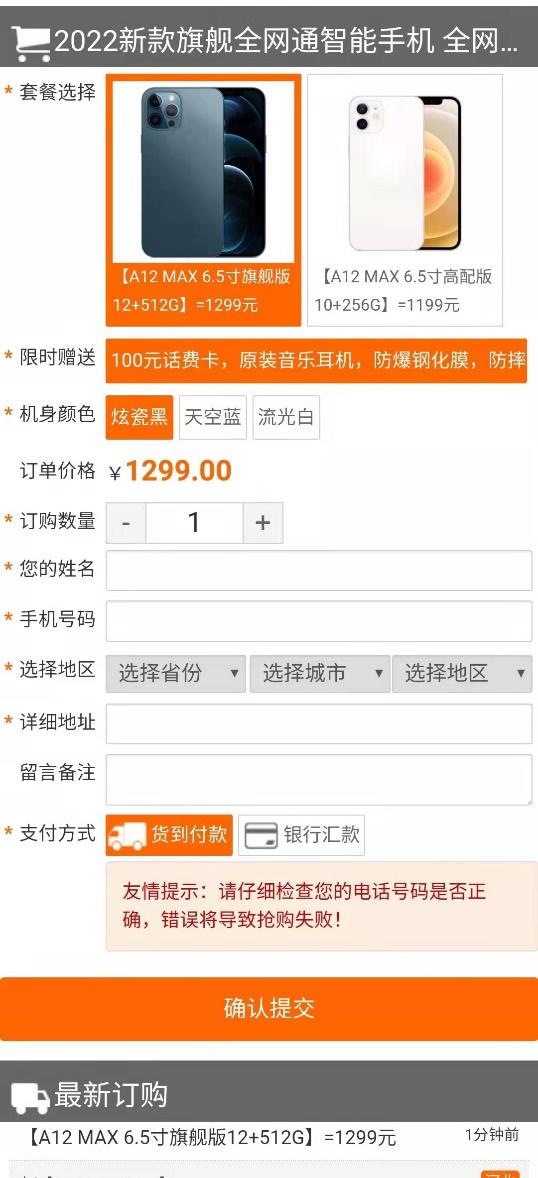
Task: Click the 100元话费卡 limited-time gift banner
Action: [x=316, y=361]
